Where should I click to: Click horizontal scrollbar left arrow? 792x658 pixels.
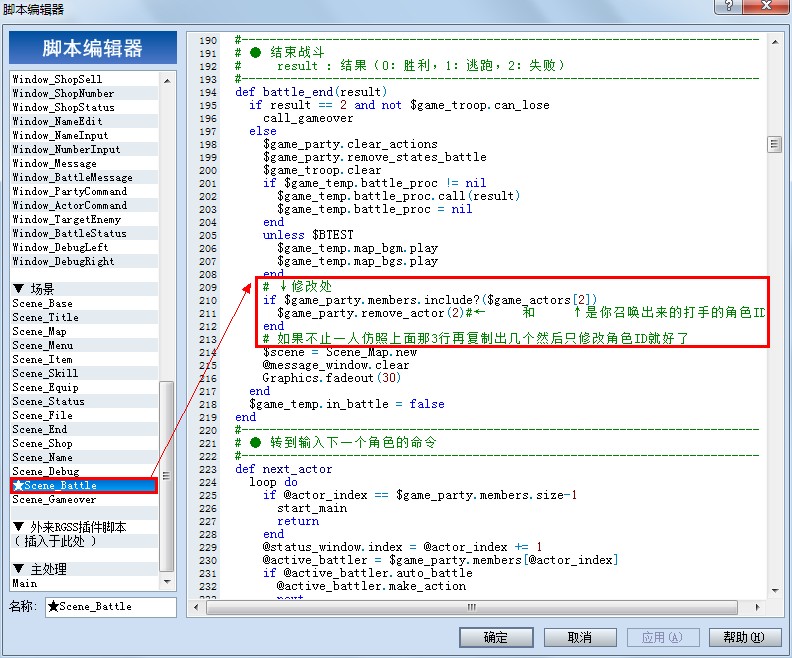click(x=196, y=607)
